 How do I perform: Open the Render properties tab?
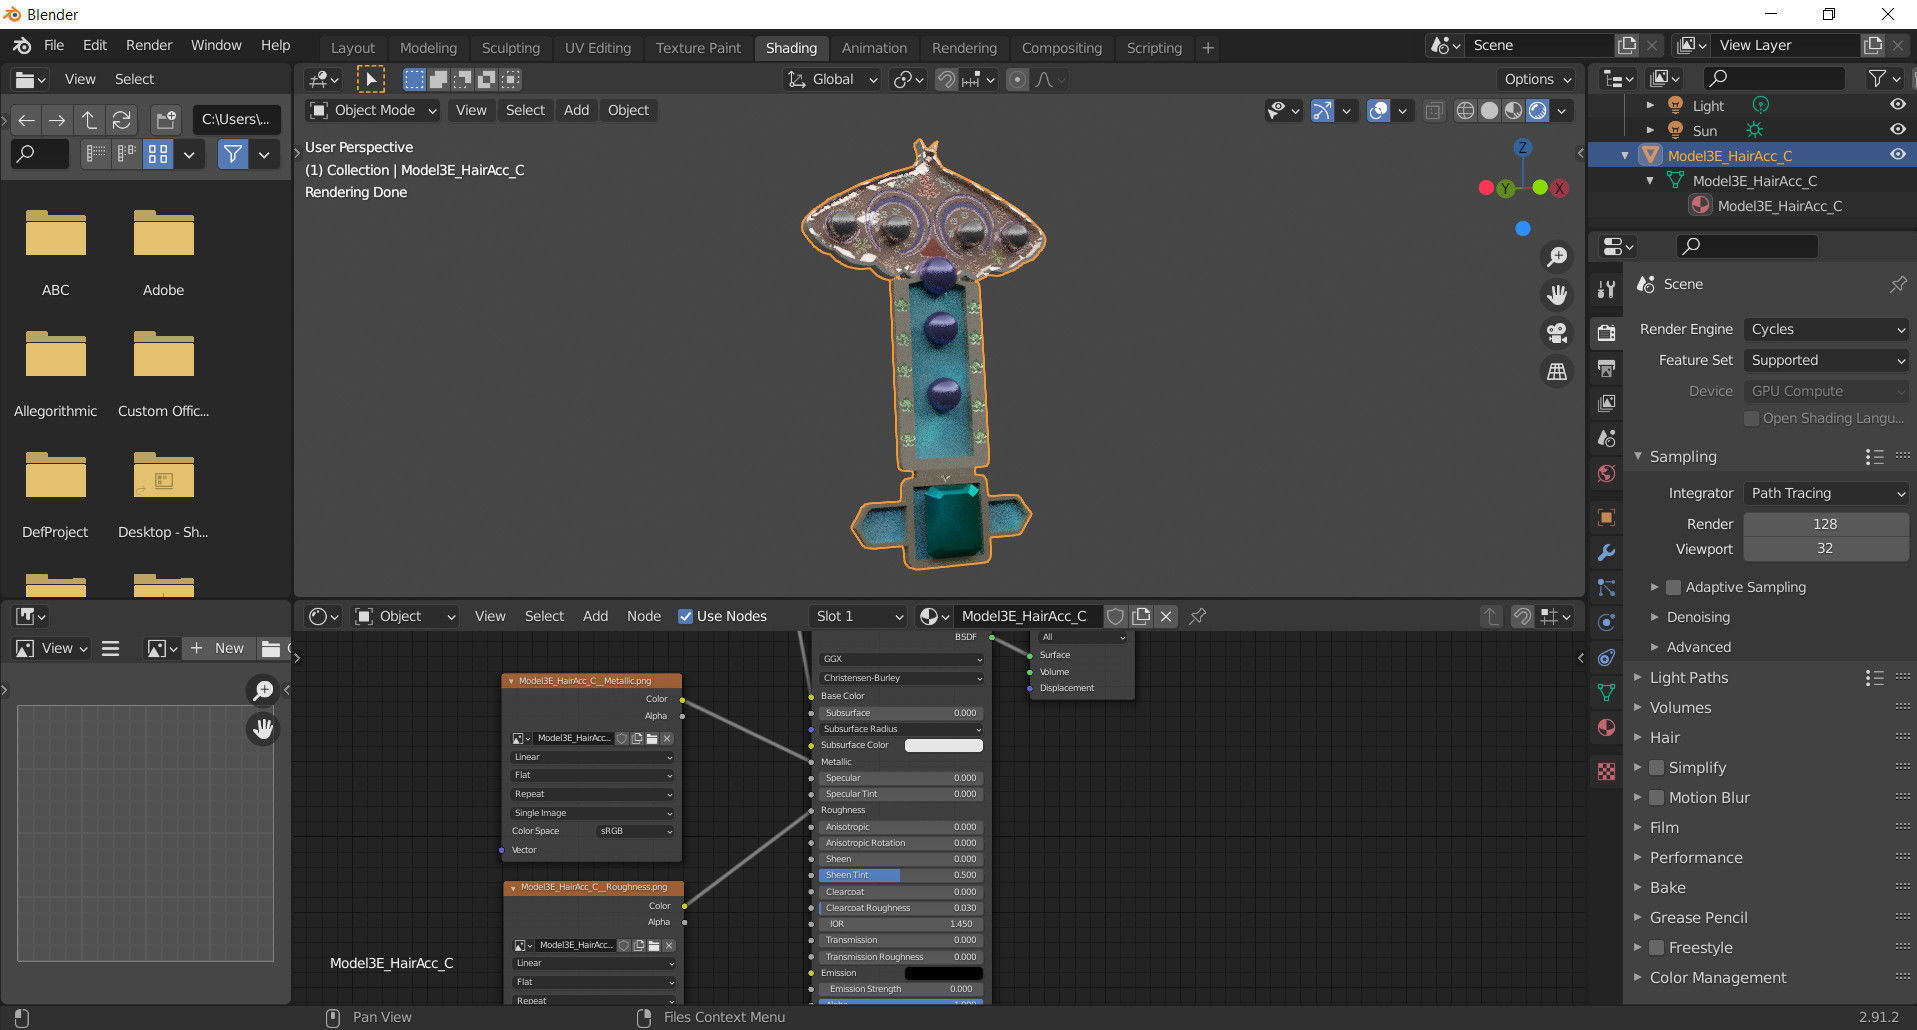(1606, 333)
